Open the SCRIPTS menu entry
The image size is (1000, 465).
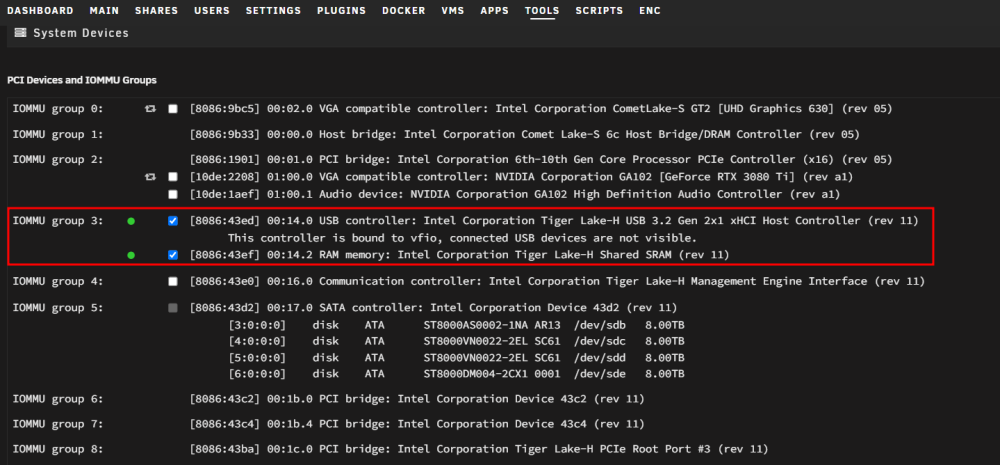[599, 11]
